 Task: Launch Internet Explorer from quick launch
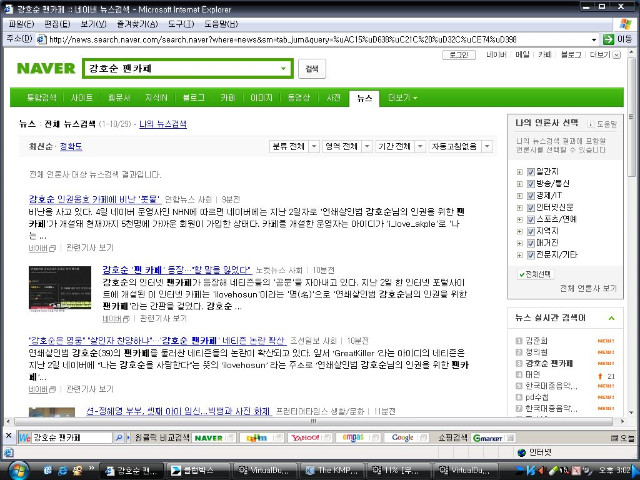[x=62, y=471]
